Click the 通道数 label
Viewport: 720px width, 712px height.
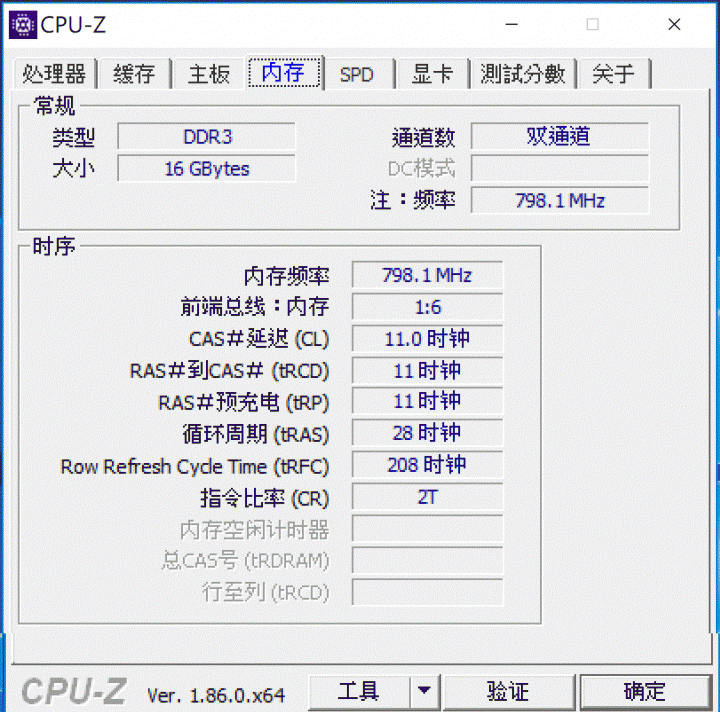coord(423,137)
